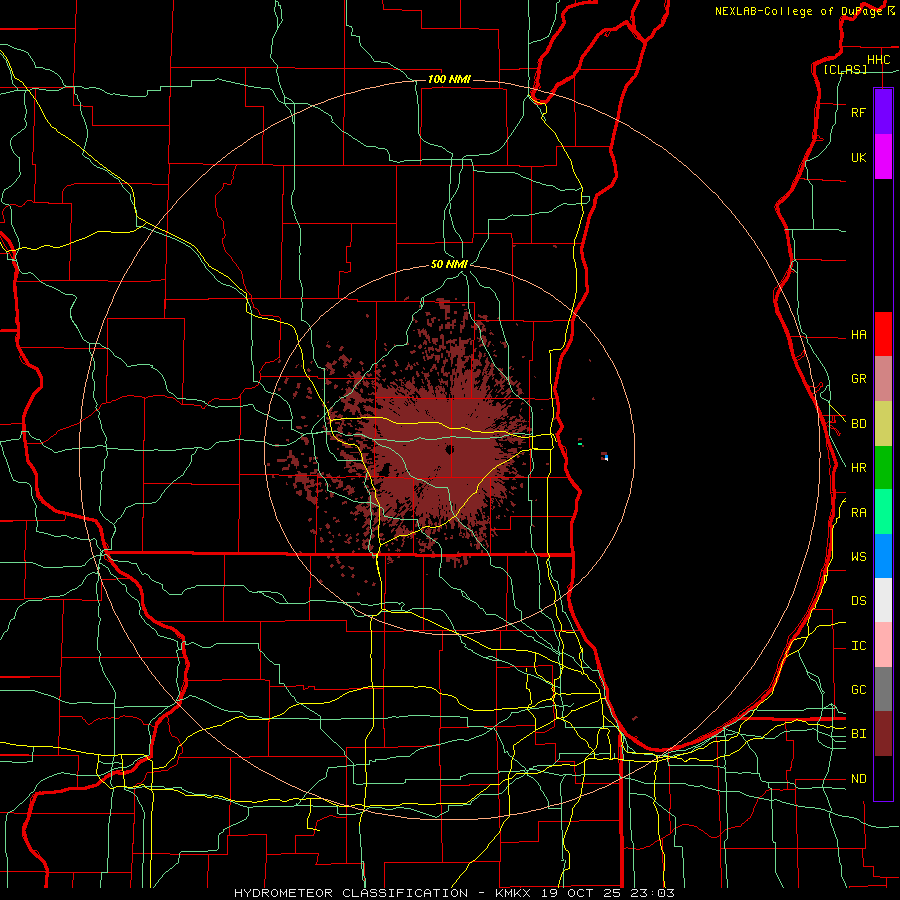Click the 'HA' legend label
Viewport: 900px width, 900px height.
click(858, 335)
